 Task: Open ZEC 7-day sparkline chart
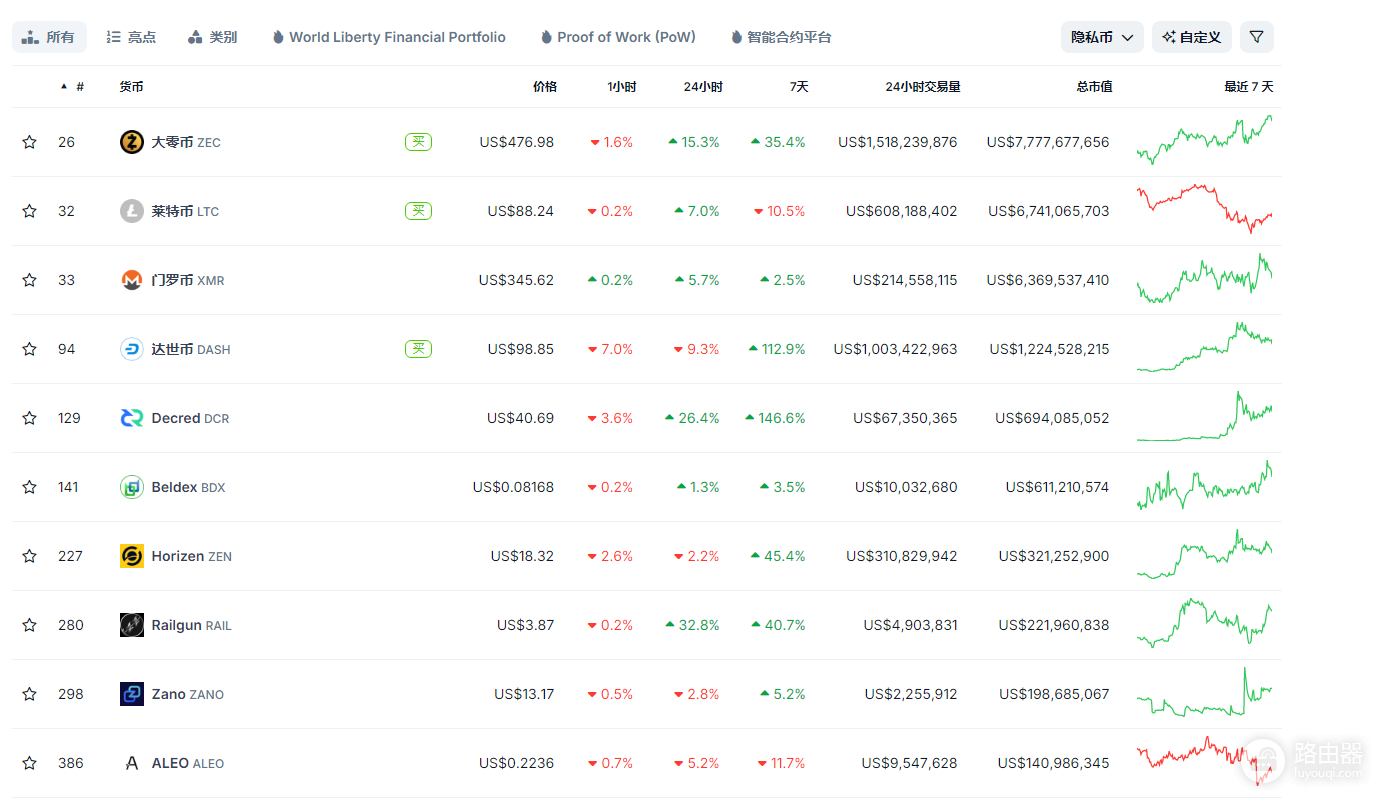1205,141
